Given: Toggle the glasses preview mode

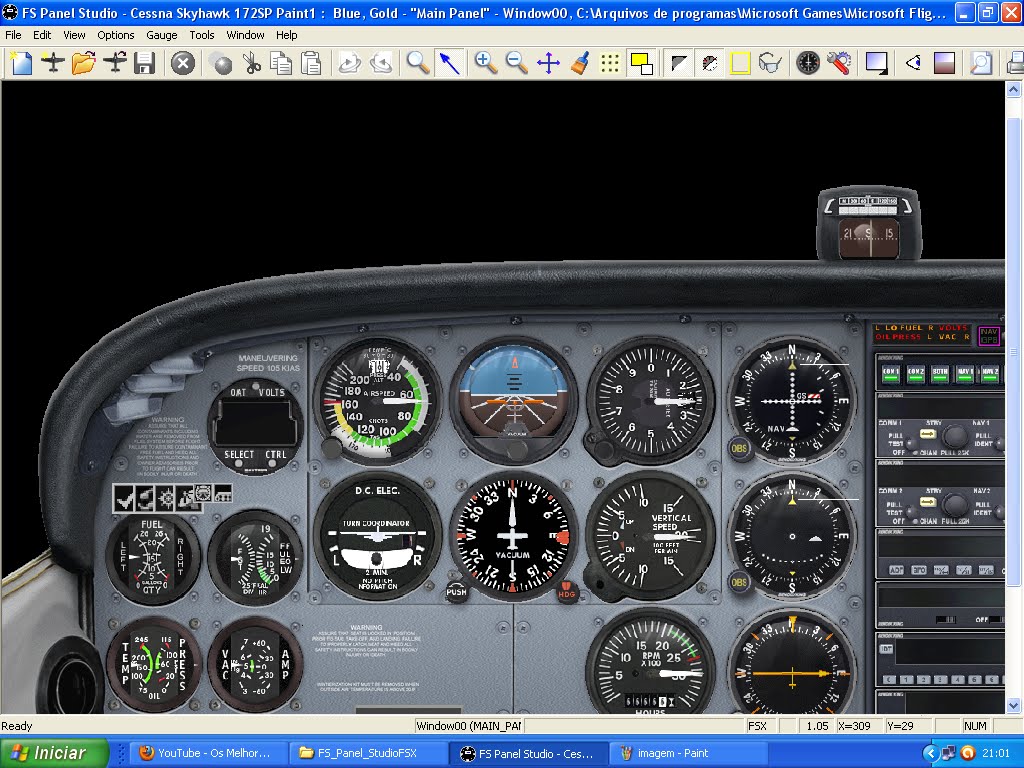Looking at the screenshot, I should point(770,62).
